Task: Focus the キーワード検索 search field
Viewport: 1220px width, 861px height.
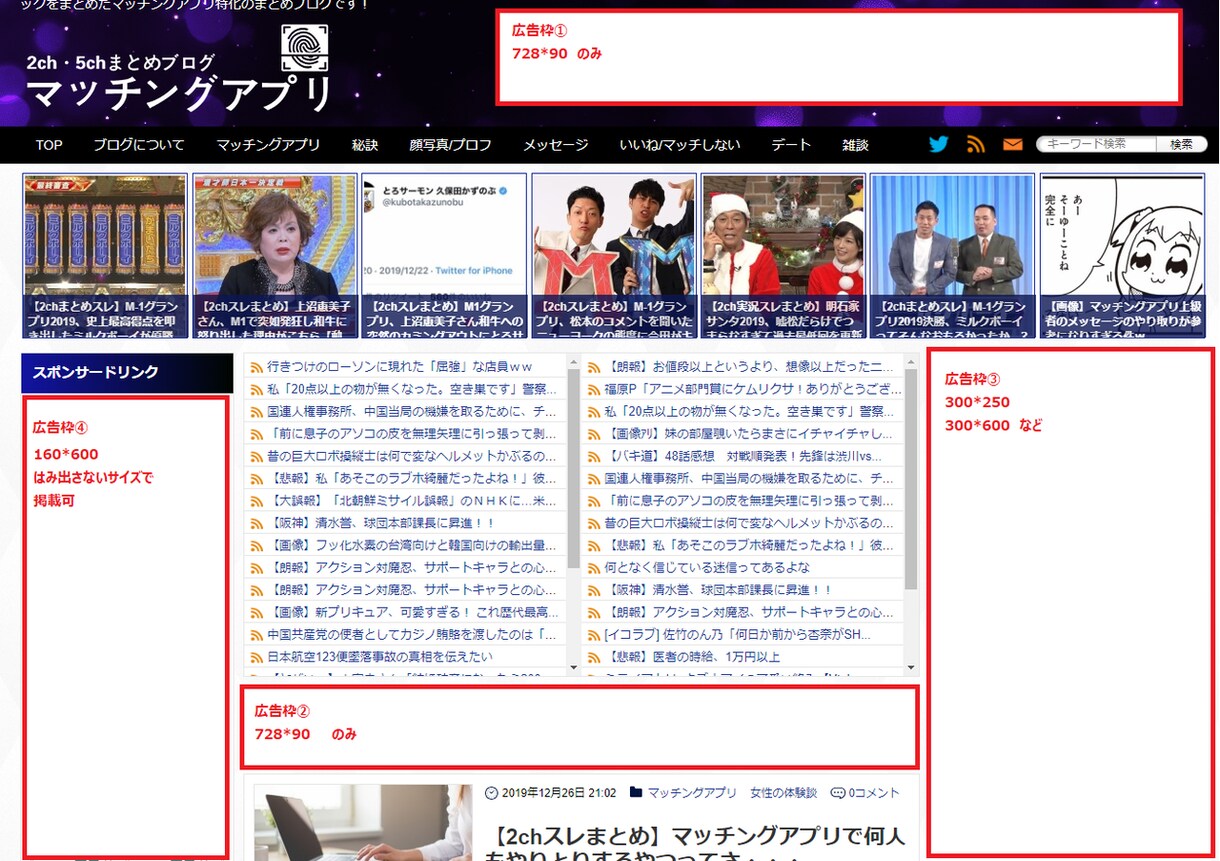Action: point(1096,144)
